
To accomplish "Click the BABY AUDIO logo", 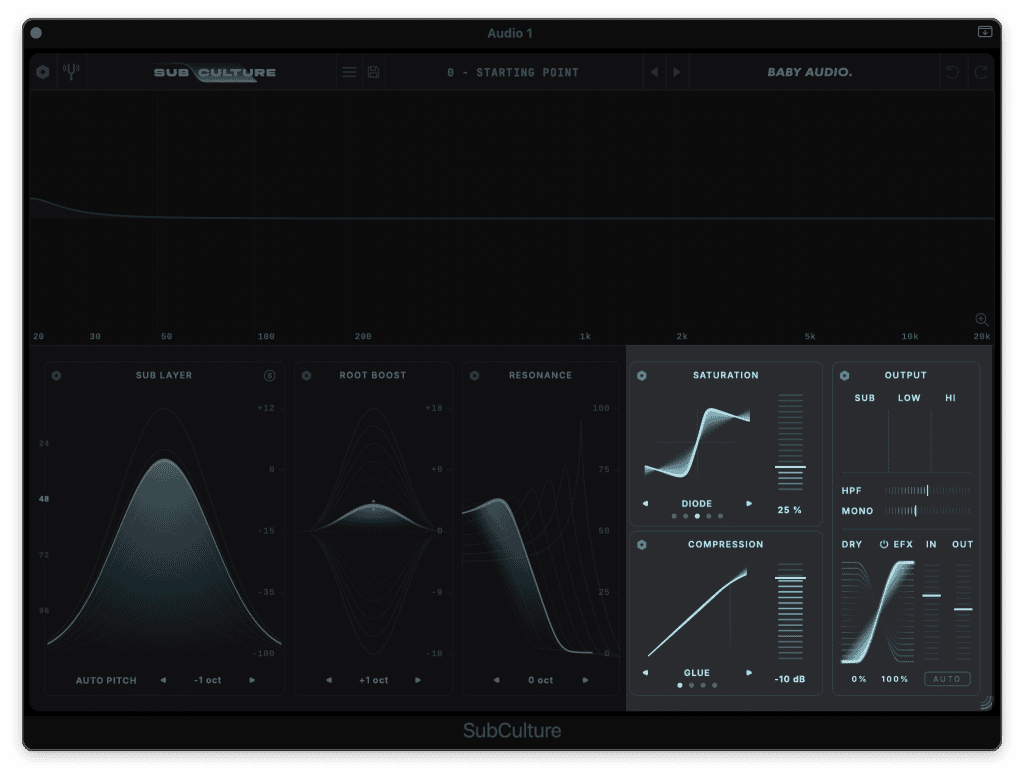I will [x=810, y=72].
